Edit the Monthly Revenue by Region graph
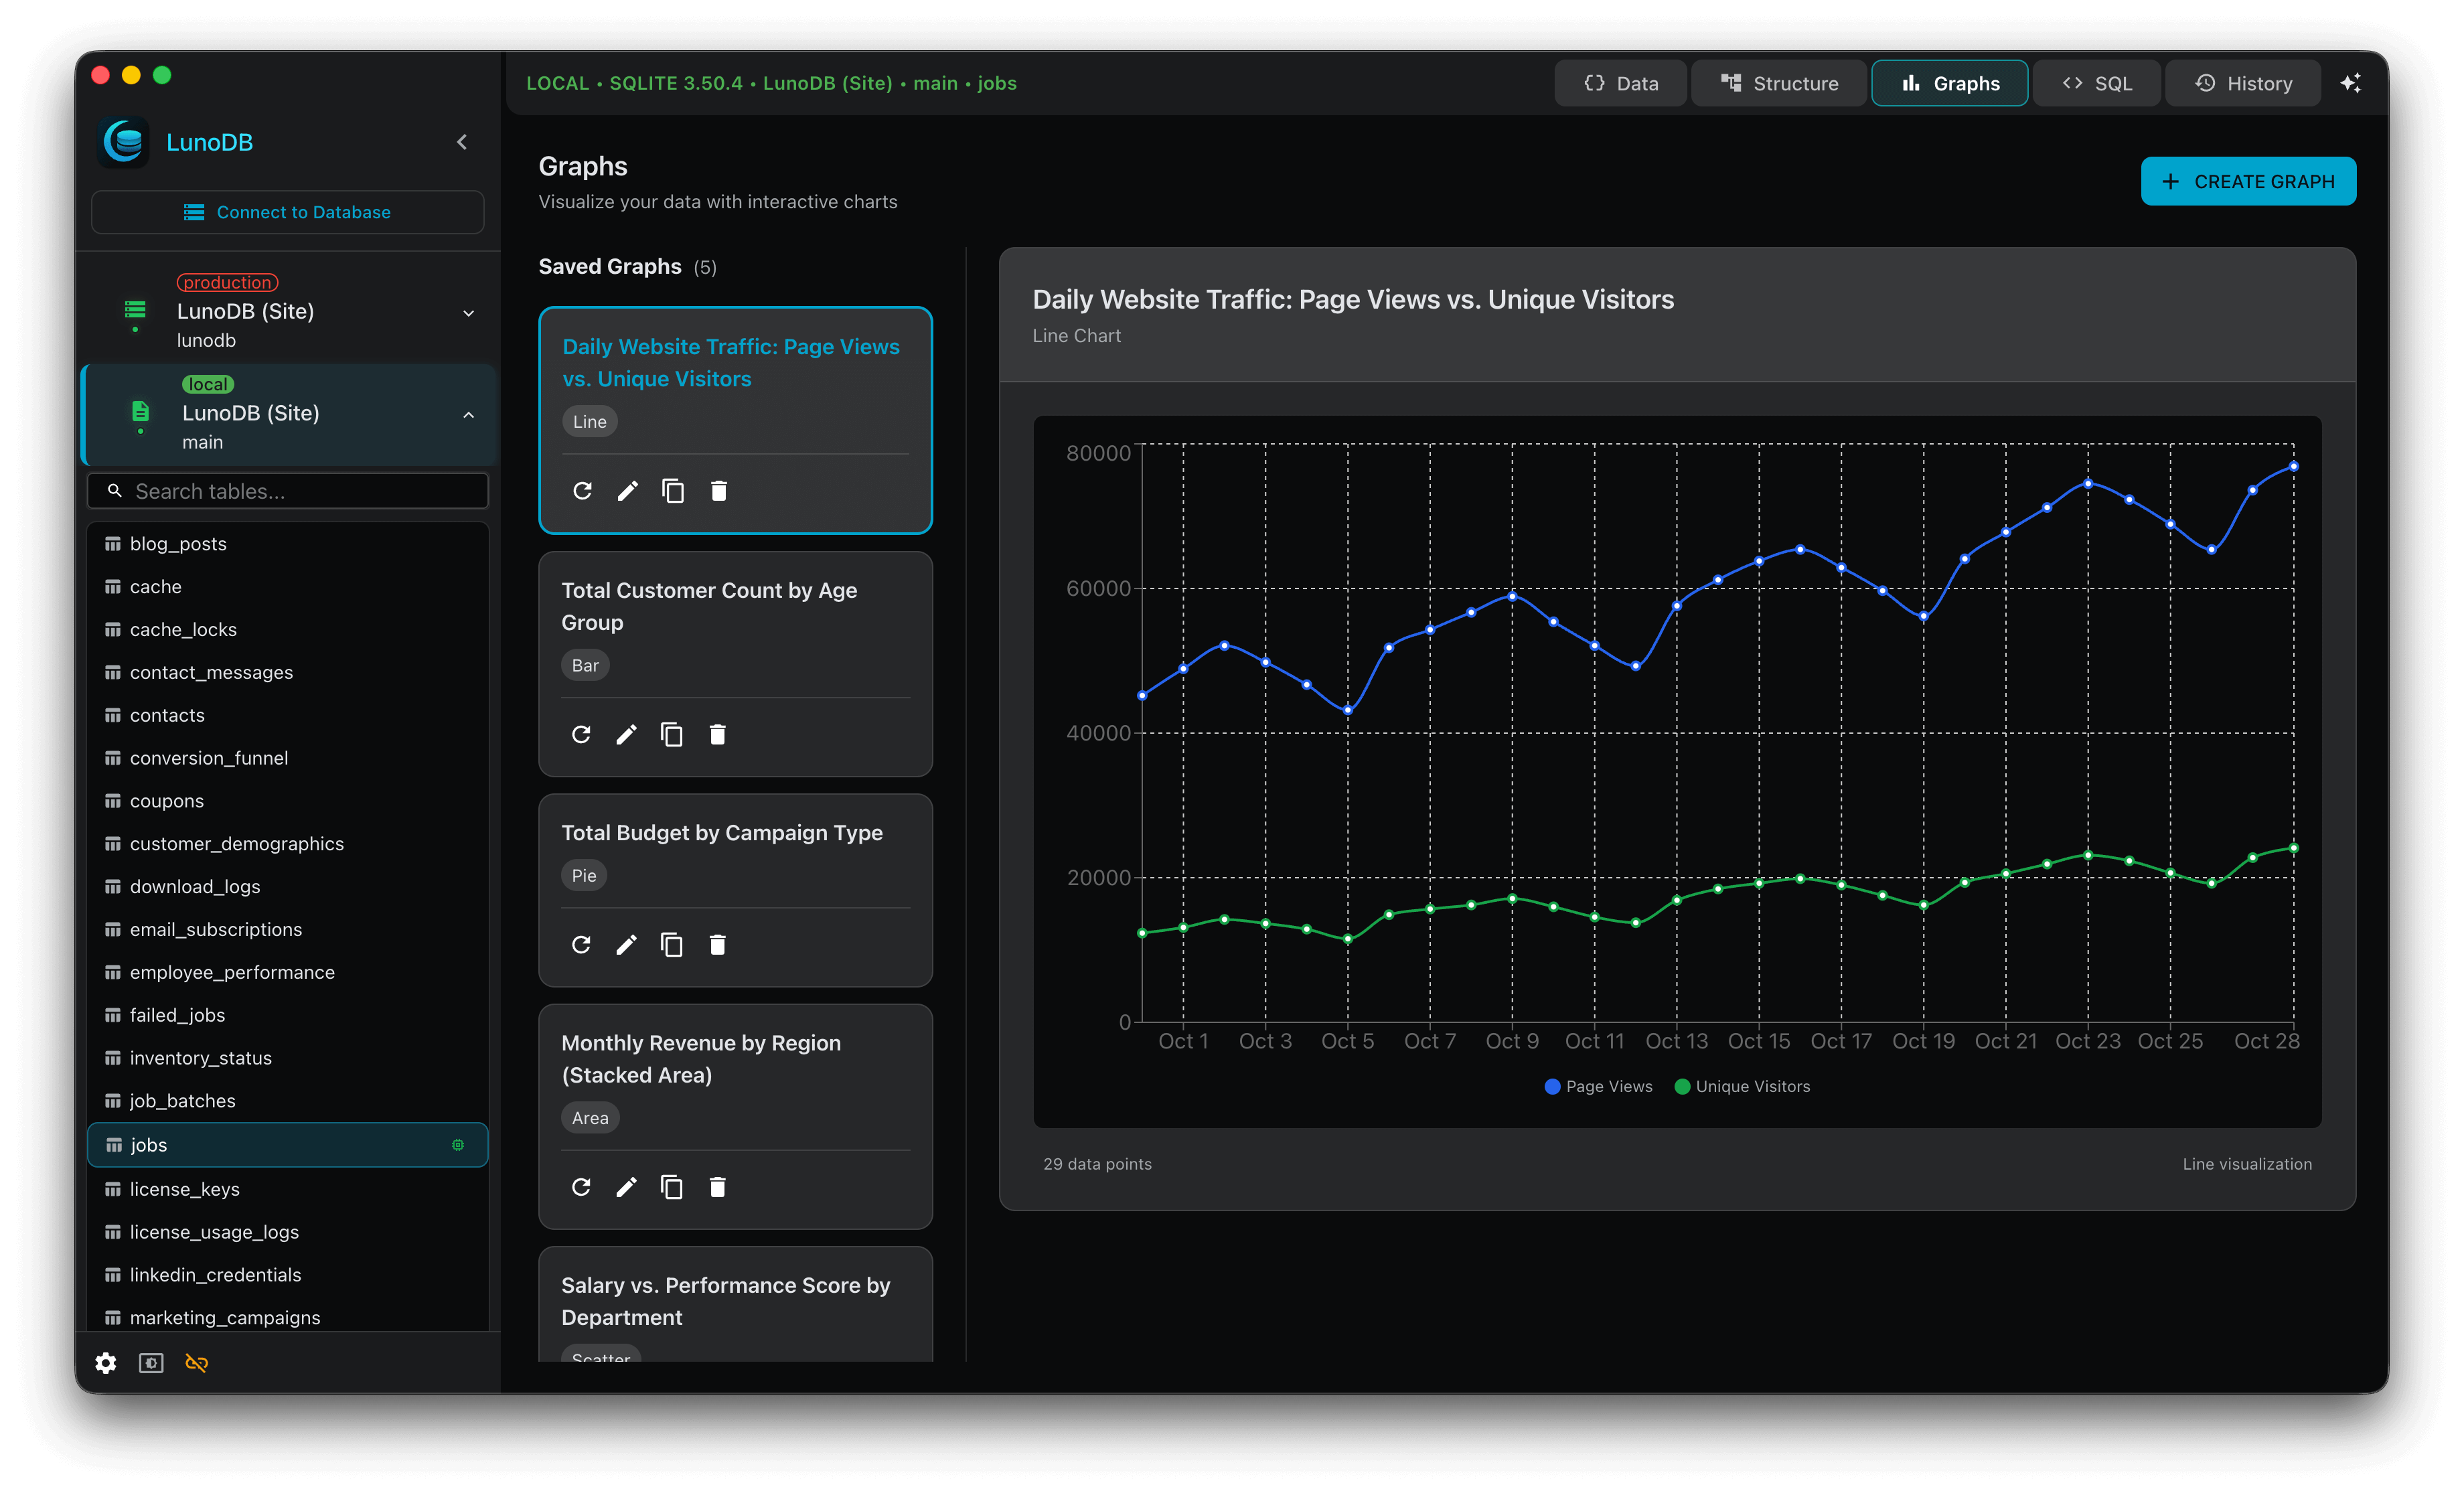The width and height of the screenshot is (2464, 1493). [x=626, y=1186]
